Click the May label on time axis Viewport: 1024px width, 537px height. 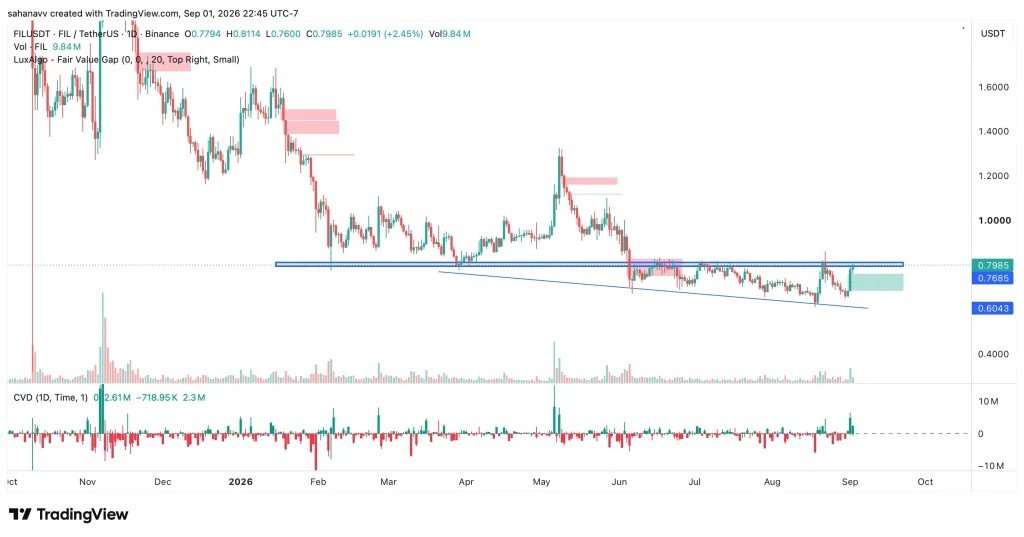541,481
